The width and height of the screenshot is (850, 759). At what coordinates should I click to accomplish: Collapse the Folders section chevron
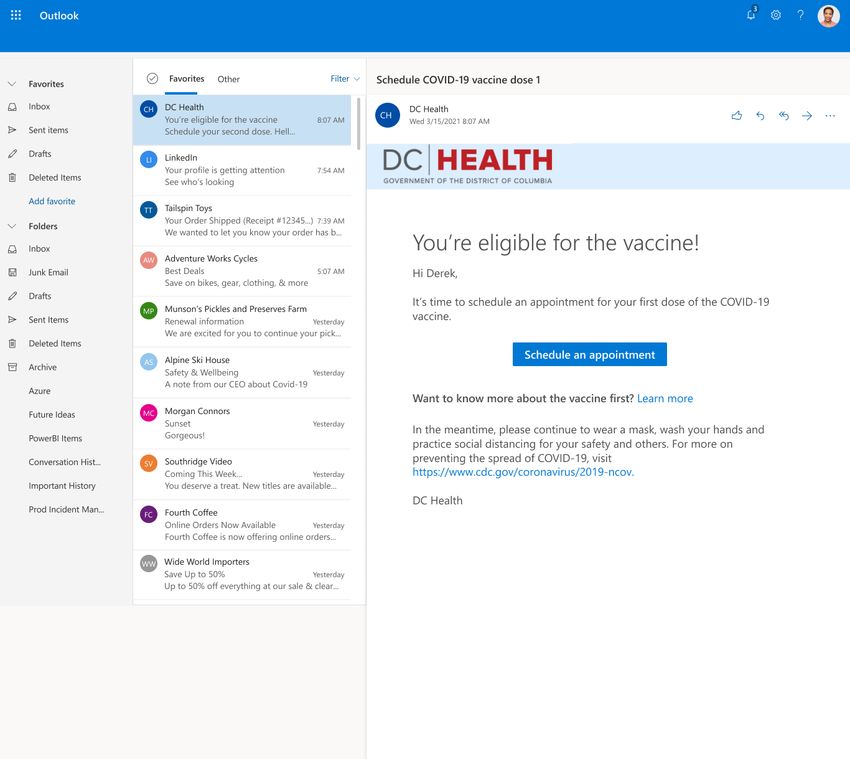12,226
